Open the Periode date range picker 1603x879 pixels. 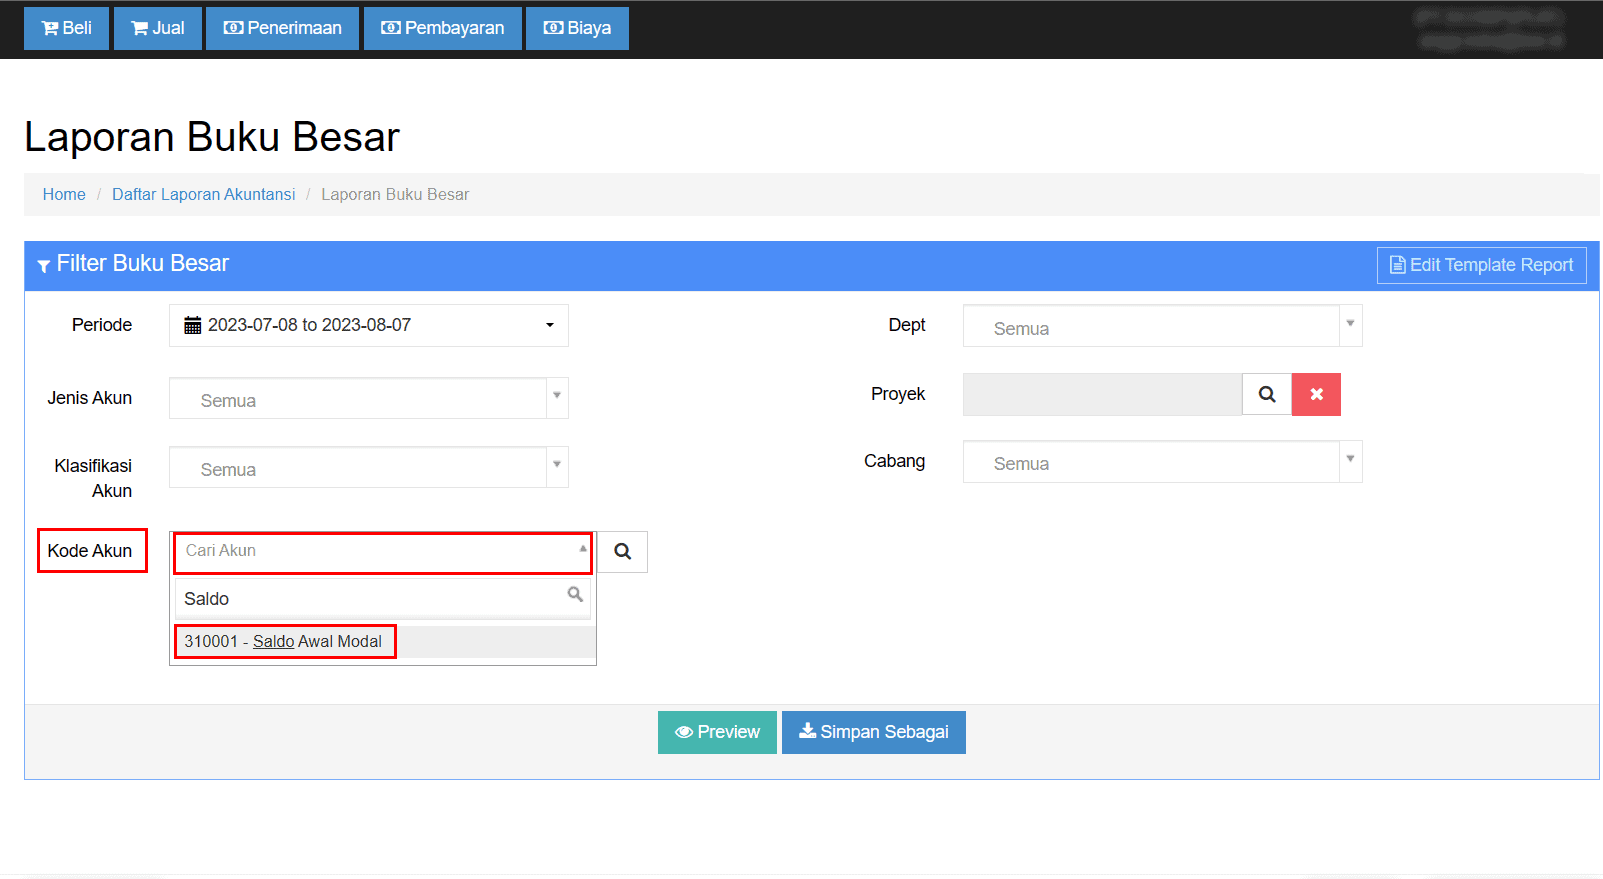tap(368, 326)
